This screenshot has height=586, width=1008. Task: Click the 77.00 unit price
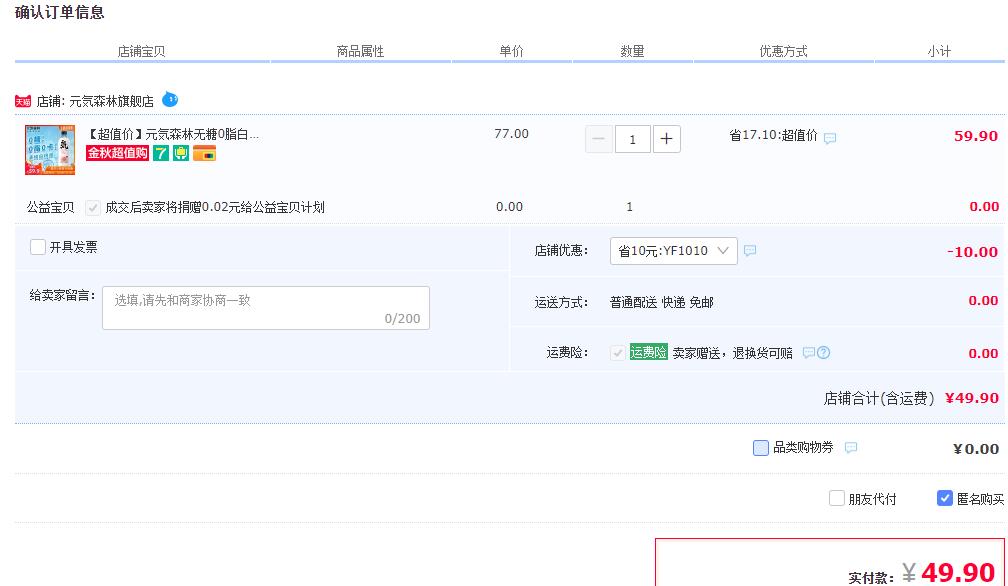[x=511, y=134]
